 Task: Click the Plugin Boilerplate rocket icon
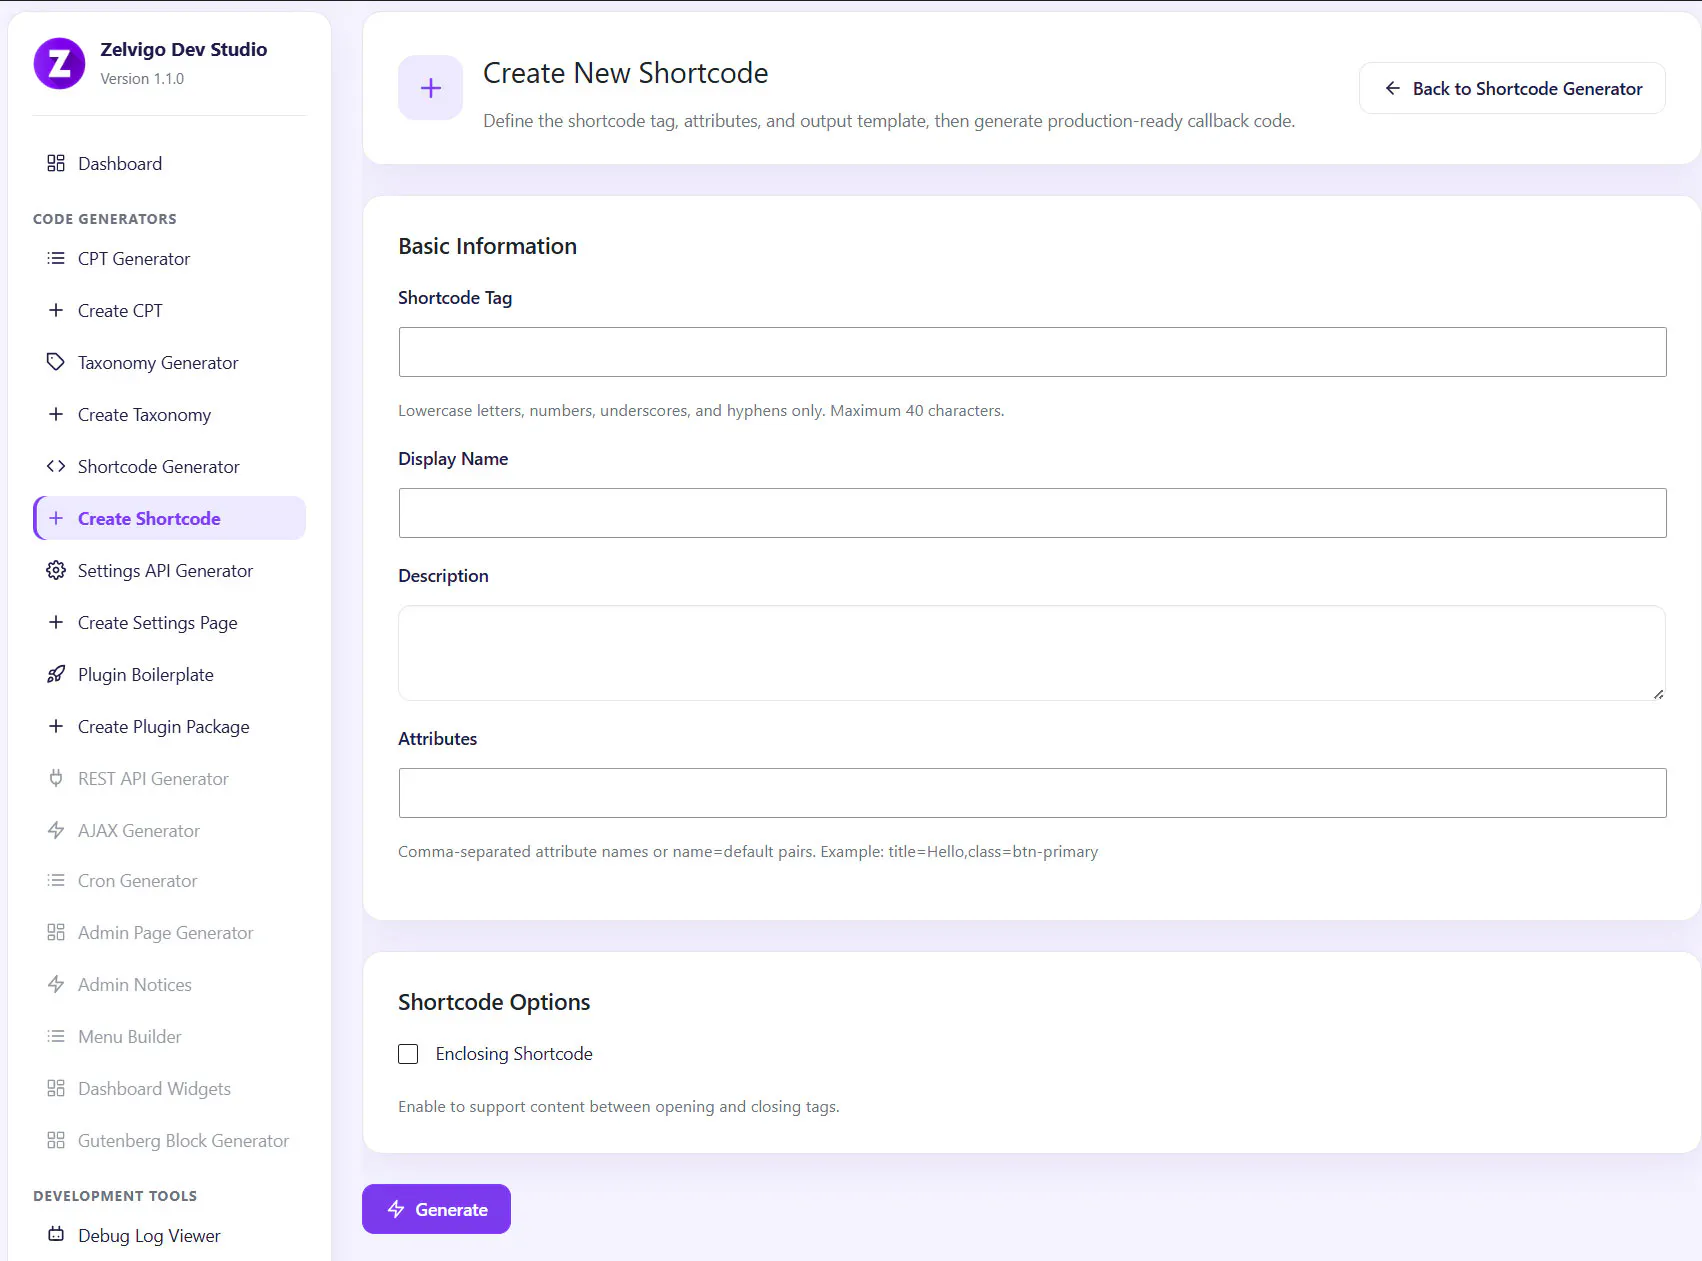[56, 674]
